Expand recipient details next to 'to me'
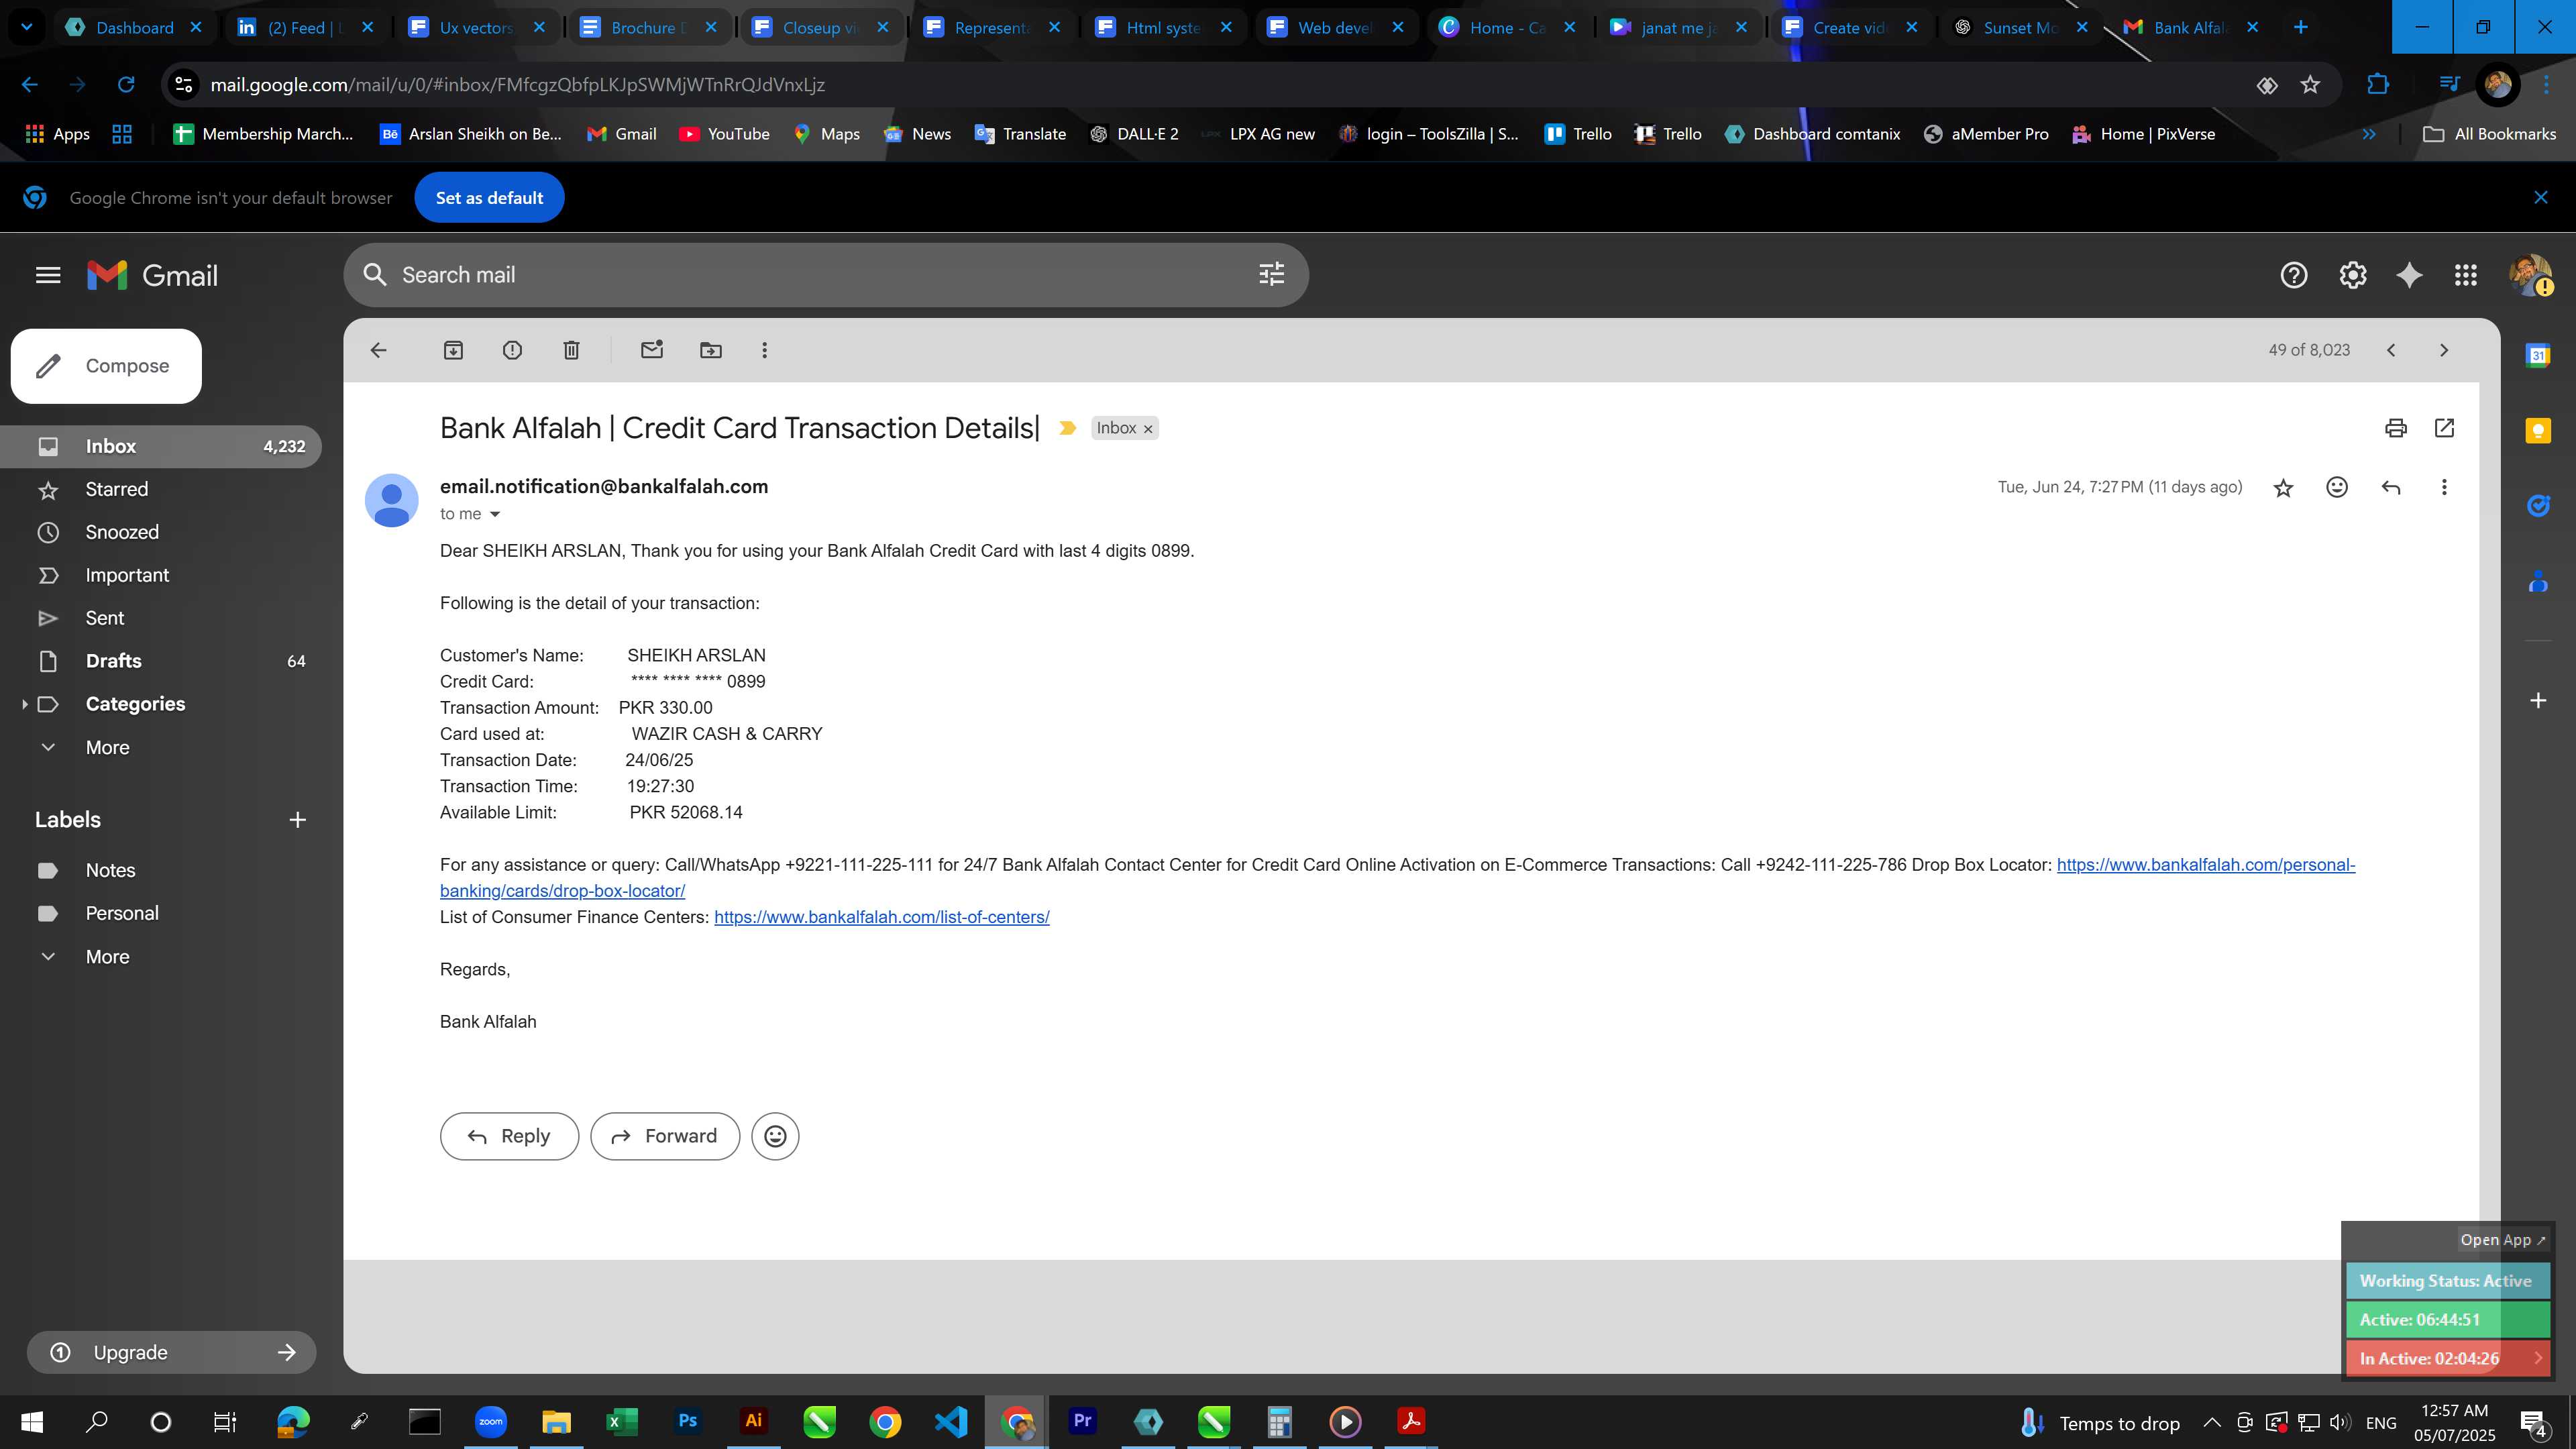 [x=494, y=514]
